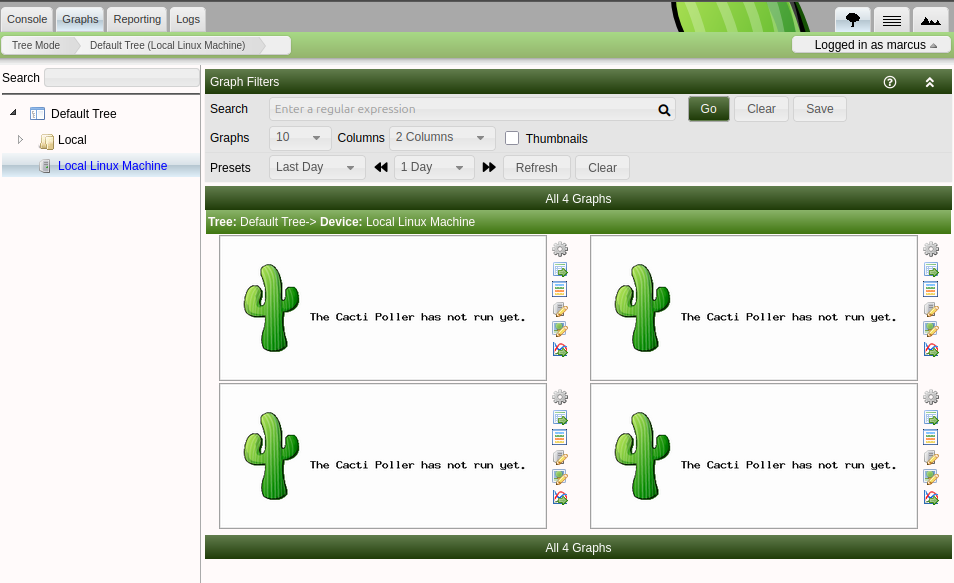Click the Save filters button
Image resolution: width=954 pixels, height=583 pixels.
(x=820, y=109)
